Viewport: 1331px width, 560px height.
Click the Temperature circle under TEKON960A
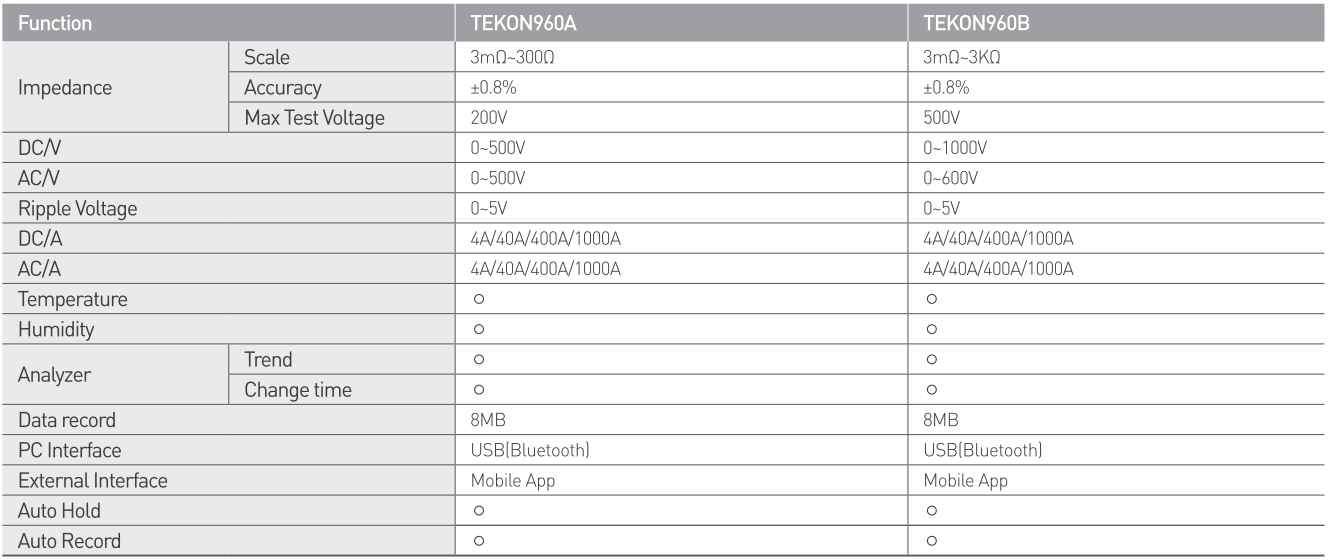click(x=478, y=299)
